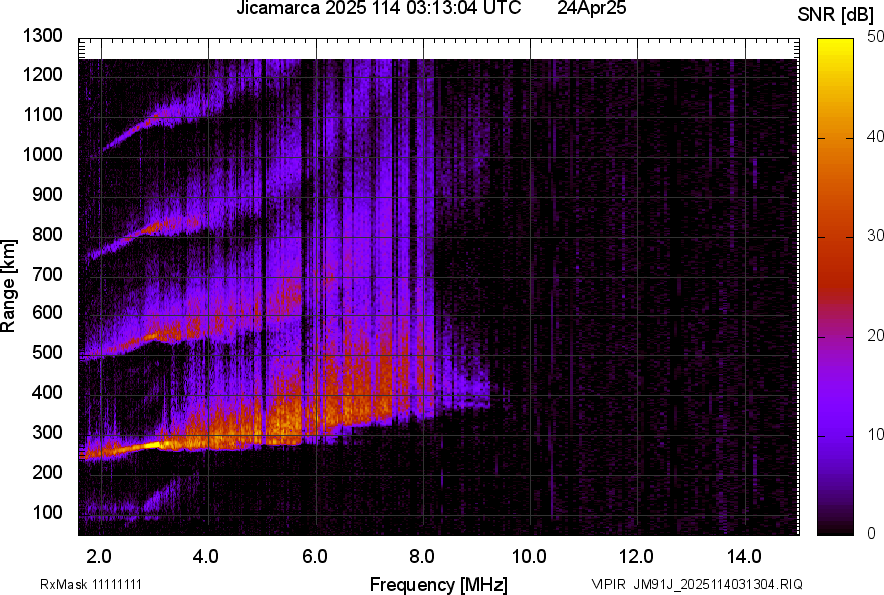Click the frequency tick label 14.0
The width and height of the screenshot is (884, 595).
coord(744,557)
